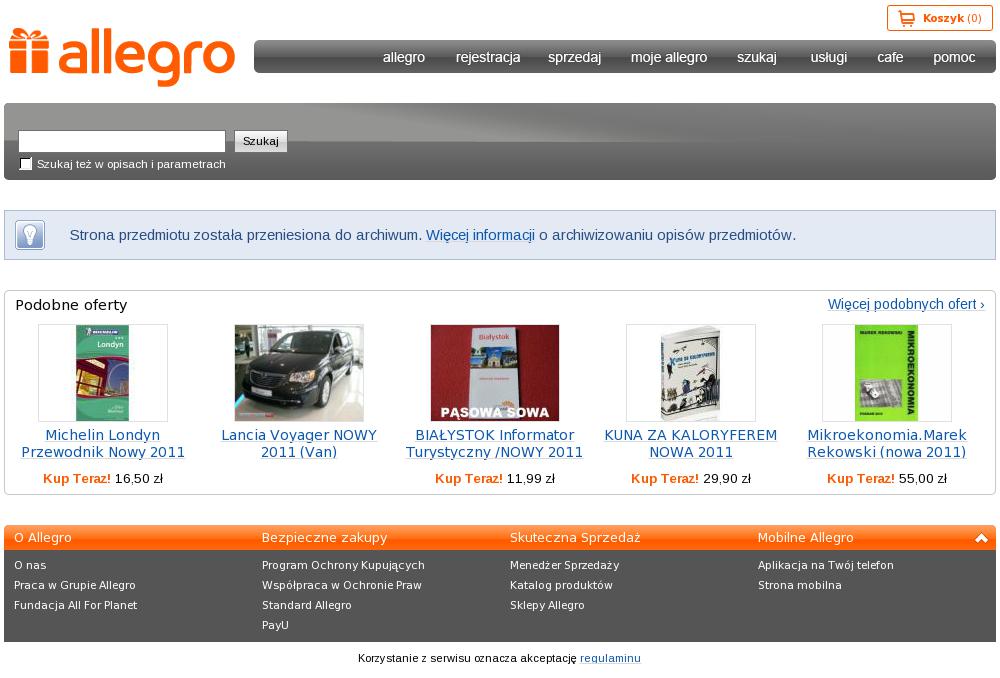Go to rejestracja in the navigation bar
This screenshot has height=678, width=1000.
tap(488, 57)
